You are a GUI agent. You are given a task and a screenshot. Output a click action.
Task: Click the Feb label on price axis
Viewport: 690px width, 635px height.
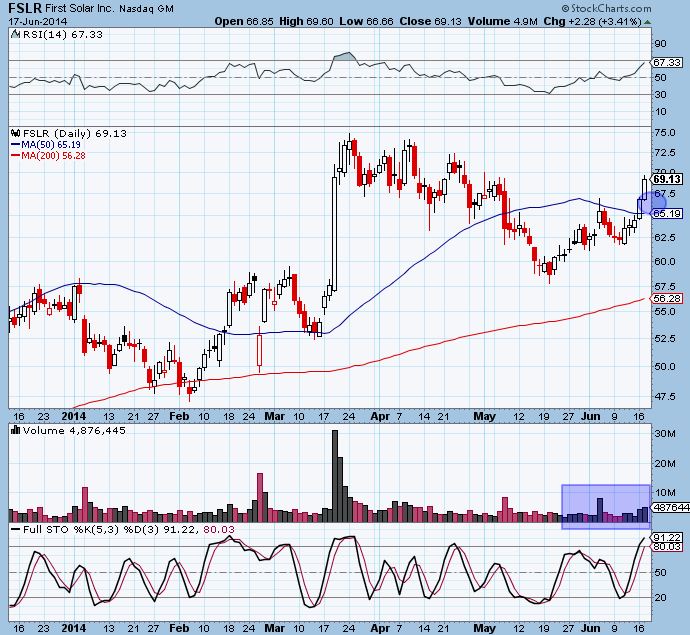179,416
